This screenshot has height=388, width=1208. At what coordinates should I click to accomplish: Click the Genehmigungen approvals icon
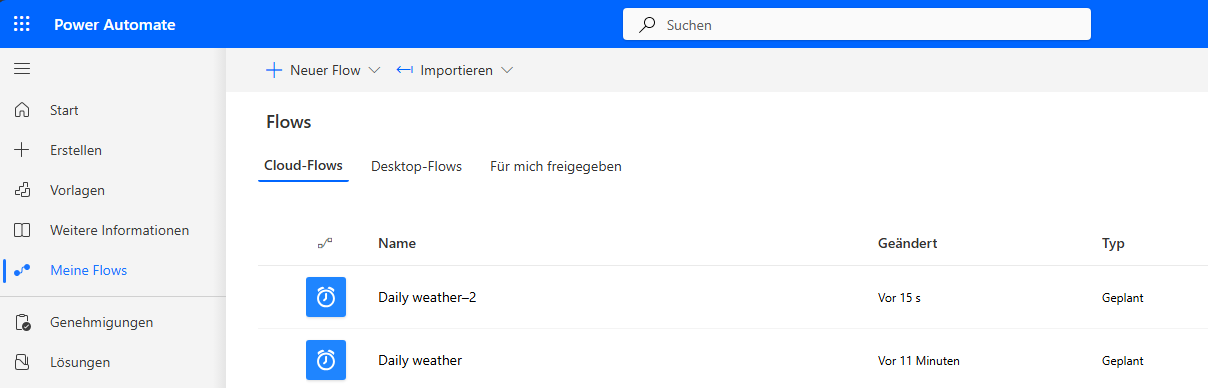[22, 322]
